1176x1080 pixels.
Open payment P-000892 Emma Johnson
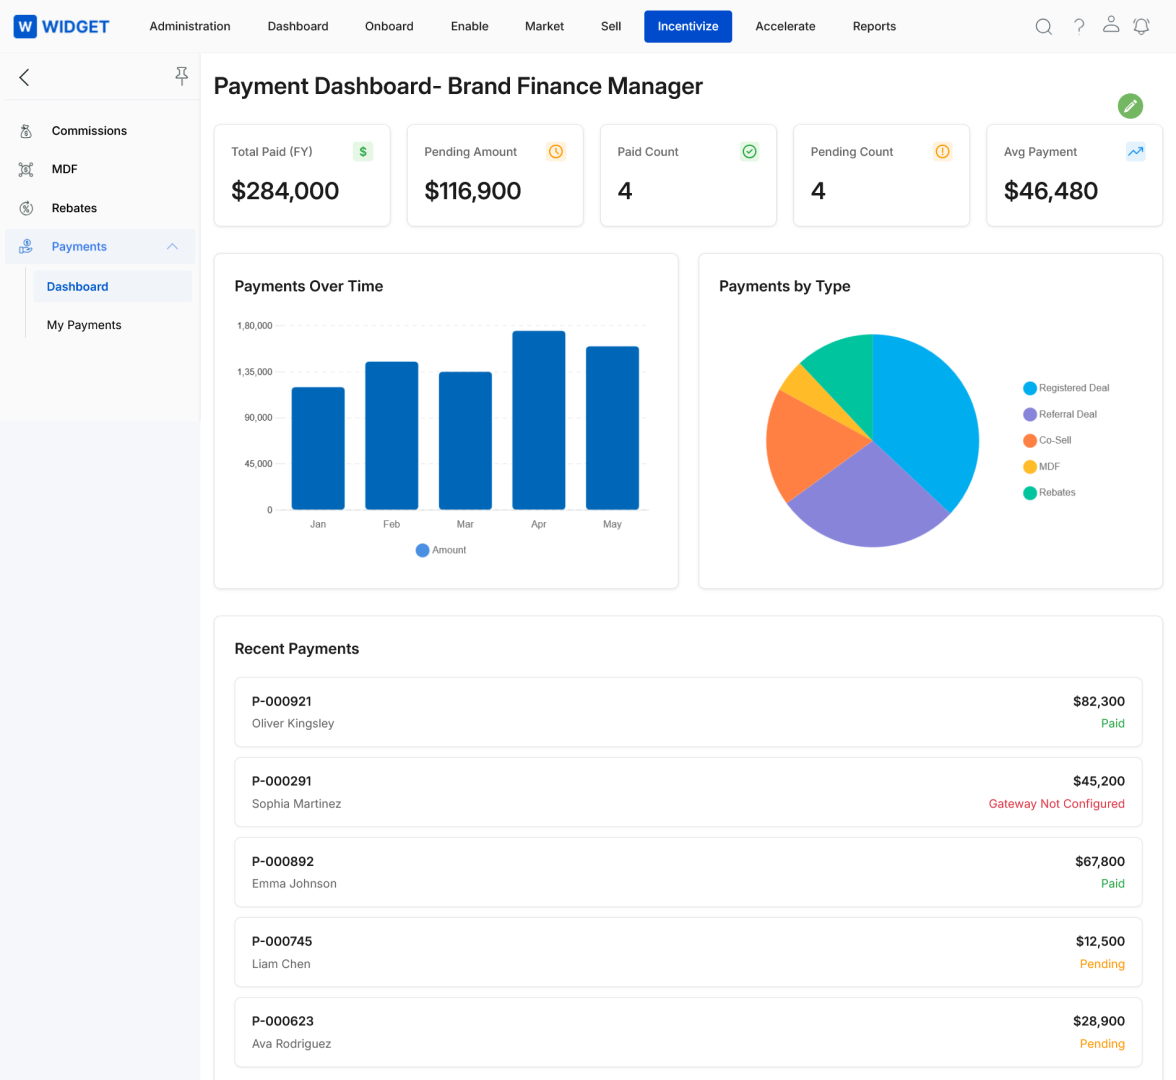tap(688, 872)
